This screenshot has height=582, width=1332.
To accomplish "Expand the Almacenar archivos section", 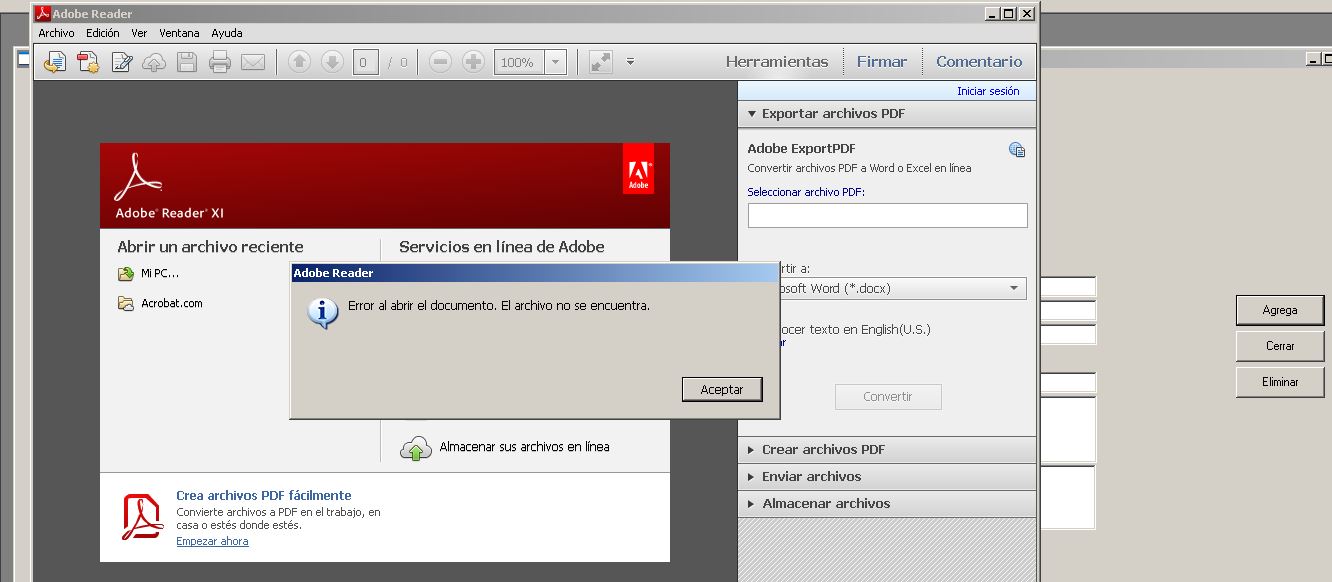I will tap(887, 504).
